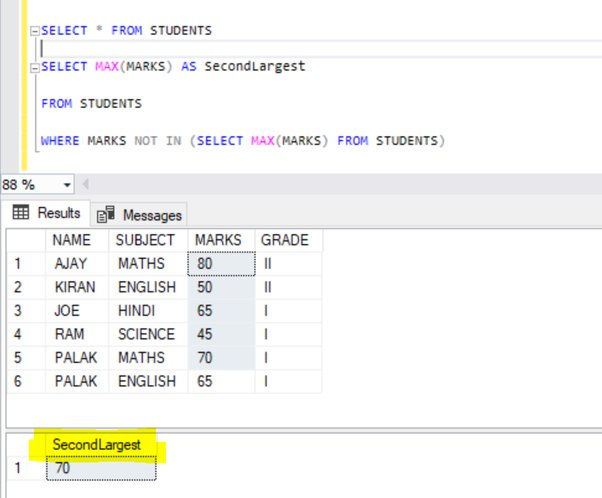
Task: Select row 6 header of students grid
Action: pyautogui.click(x=26, y=381)
